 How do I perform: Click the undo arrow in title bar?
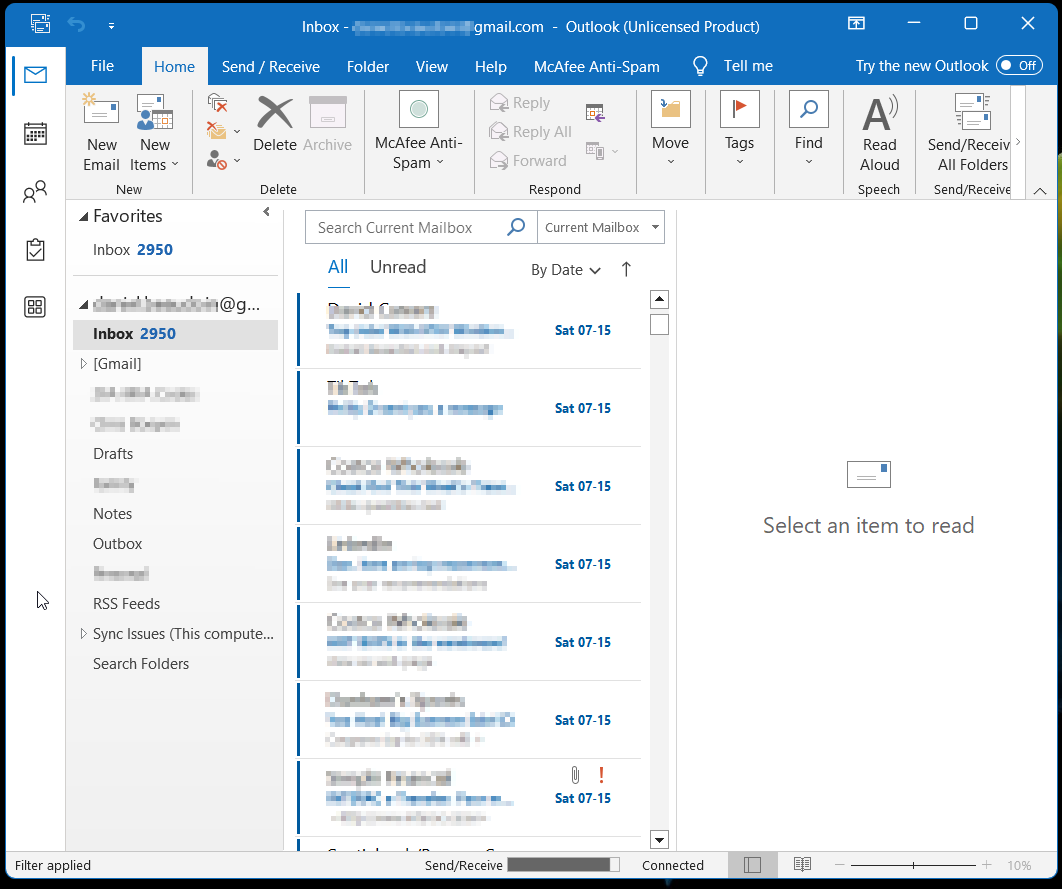[77, 26]
